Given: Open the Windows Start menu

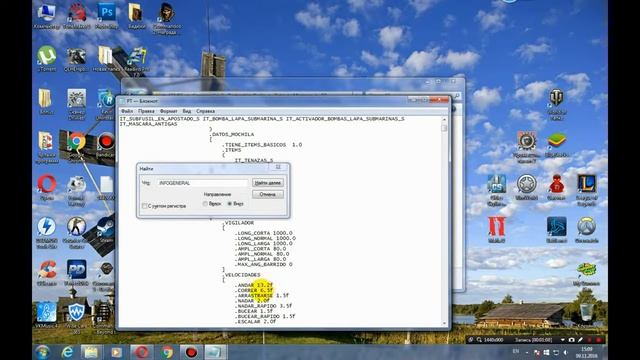Looking at the screenshot, I should pyautogui.click(x=43, y=352).
